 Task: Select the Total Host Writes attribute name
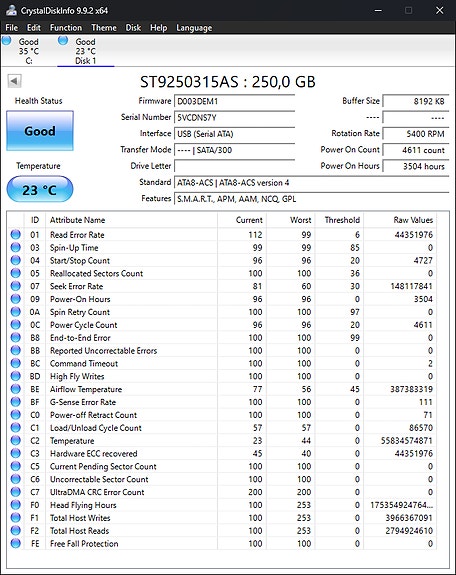80,518
